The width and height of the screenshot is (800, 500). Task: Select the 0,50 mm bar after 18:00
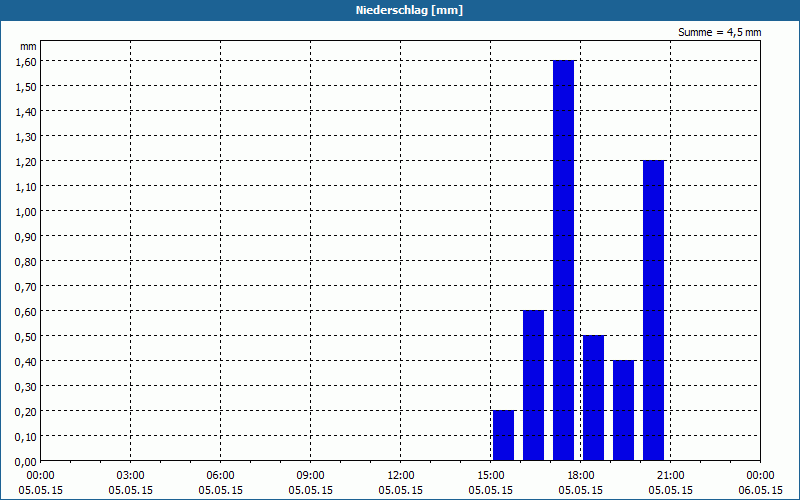(593, 398)
